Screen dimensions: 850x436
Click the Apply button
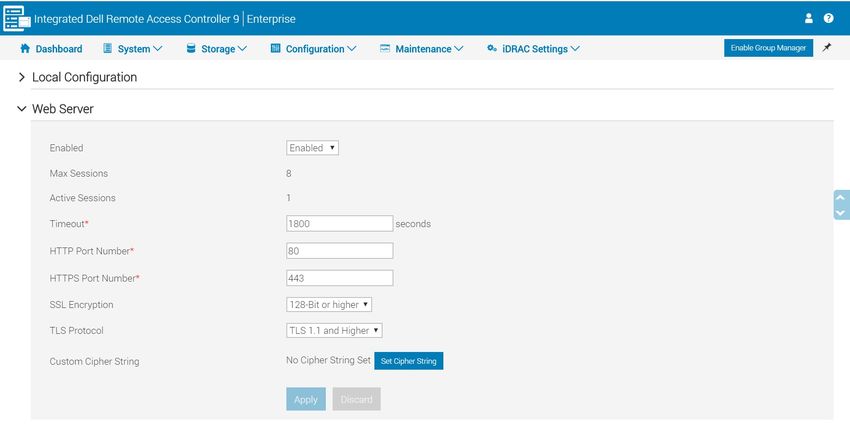pos(306,399)
